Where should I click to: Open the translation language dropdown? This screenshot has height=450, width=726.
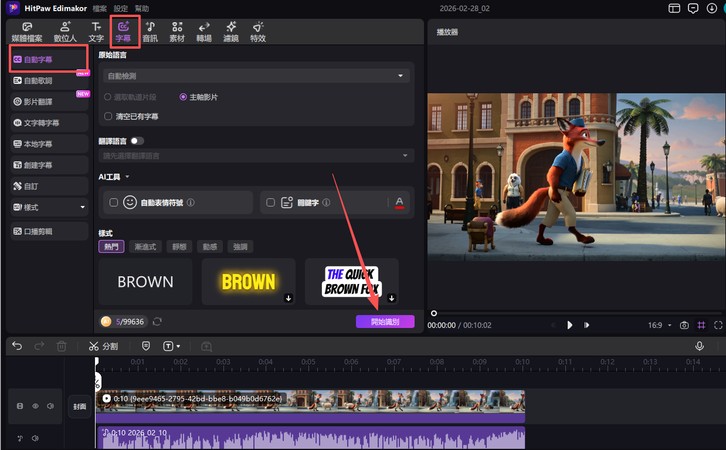pyautogui.click(x=256, y=156)
